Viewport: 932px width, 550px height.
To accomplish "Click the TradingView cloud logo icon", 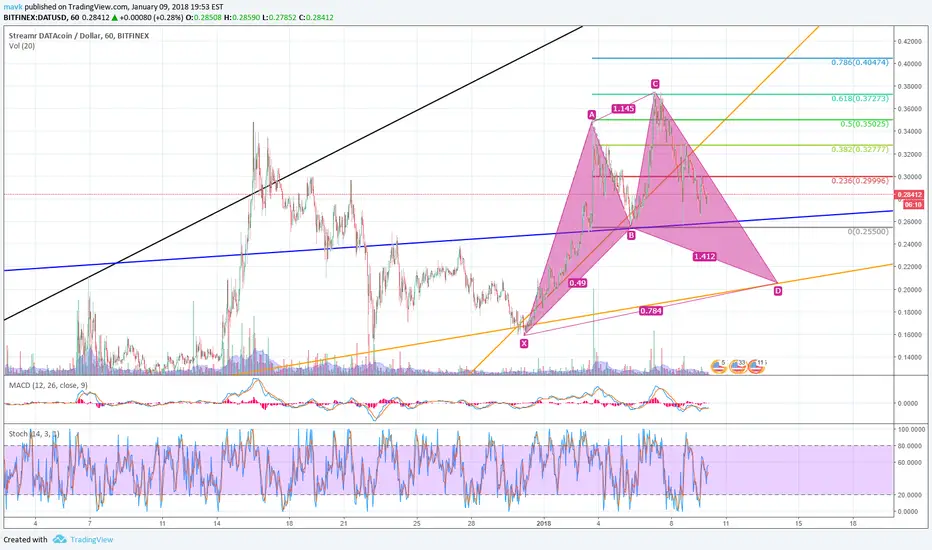I will point(59,539).
